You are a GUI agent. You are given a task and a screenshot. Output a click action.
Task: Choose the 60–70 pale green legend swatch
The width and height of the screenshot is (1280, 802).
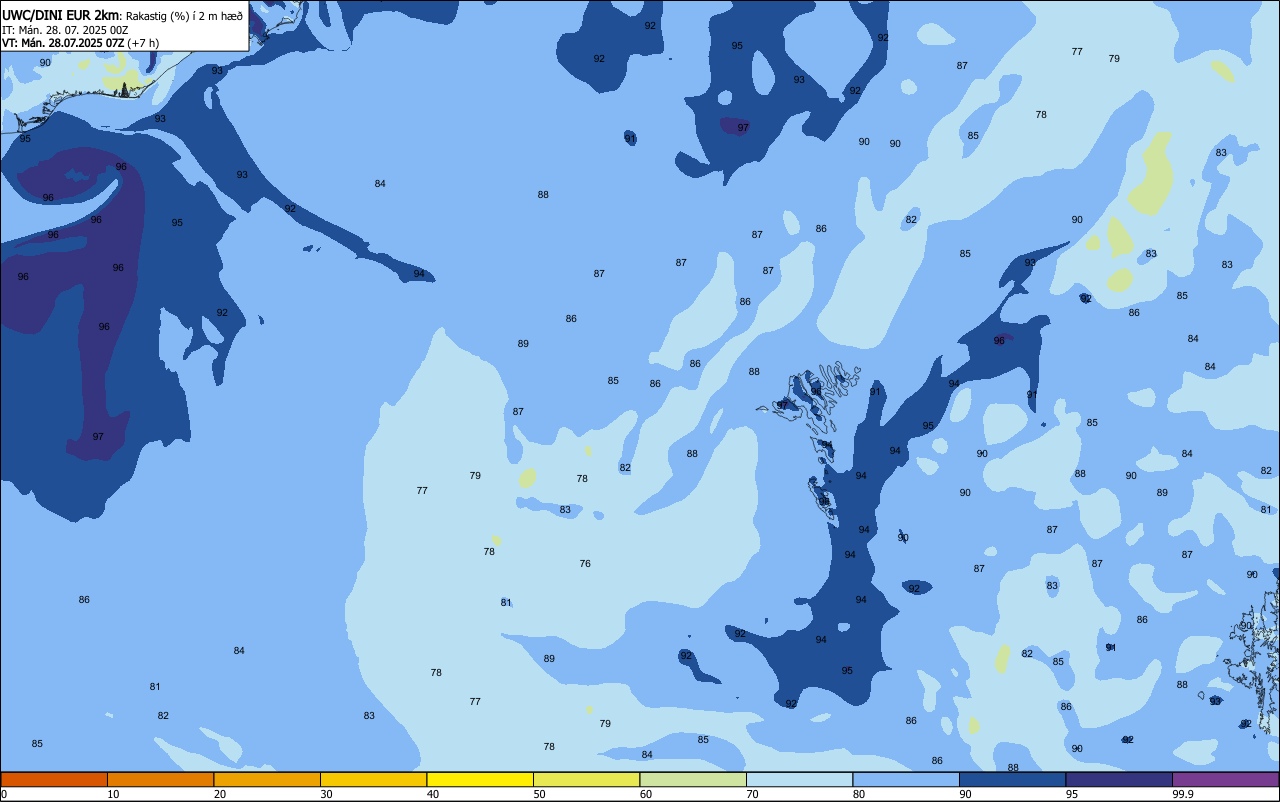693,779
